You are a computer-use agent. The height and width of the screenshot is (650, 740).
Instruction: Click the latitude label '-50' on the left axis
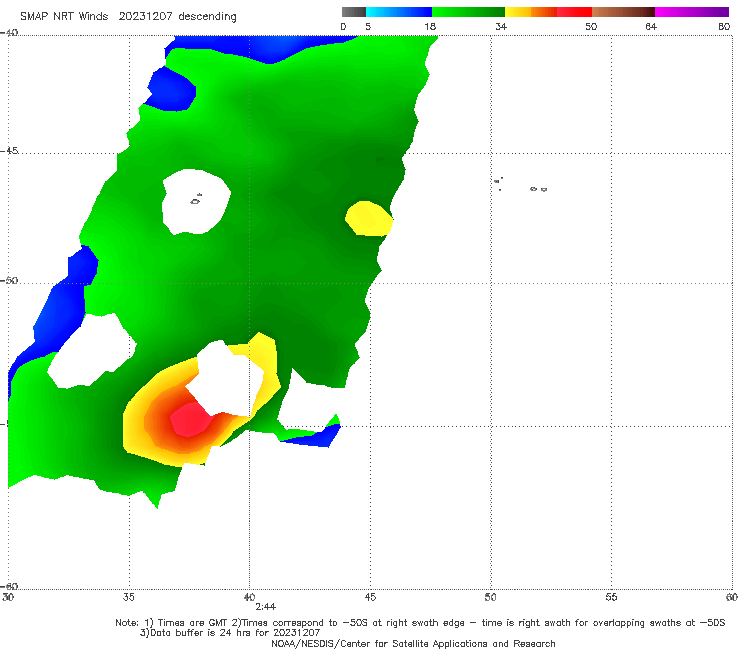pyautogui.click(x=9, y=280)
